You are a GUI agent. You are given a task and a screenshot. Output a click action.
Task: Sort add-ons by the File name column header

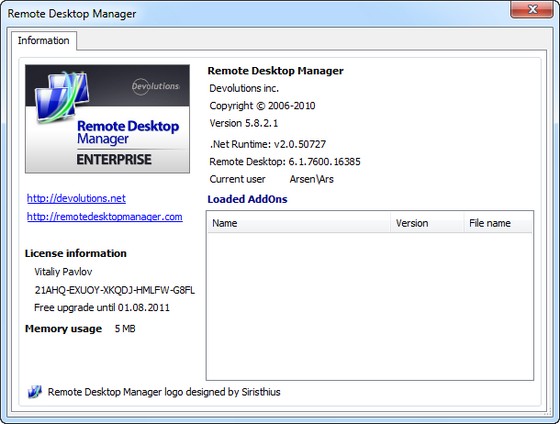498,223
